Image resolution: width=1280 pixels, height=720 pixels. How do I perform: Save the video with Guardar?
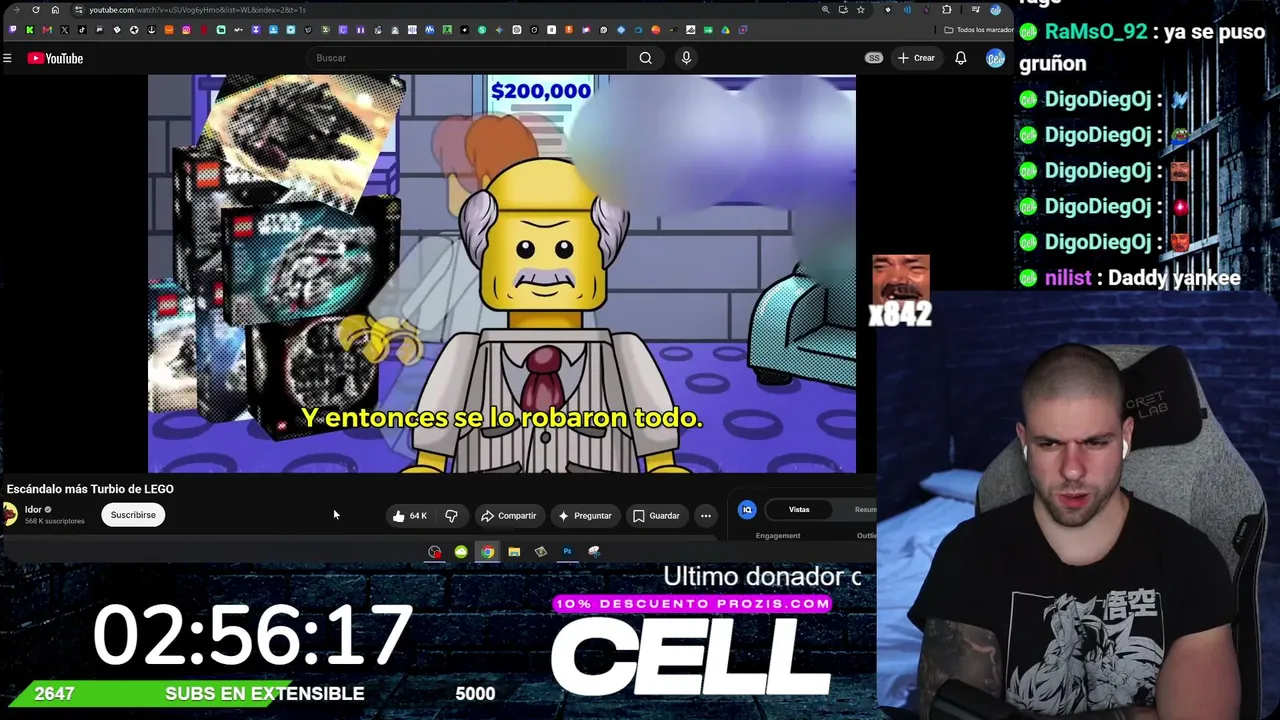[x=656, y=516]
